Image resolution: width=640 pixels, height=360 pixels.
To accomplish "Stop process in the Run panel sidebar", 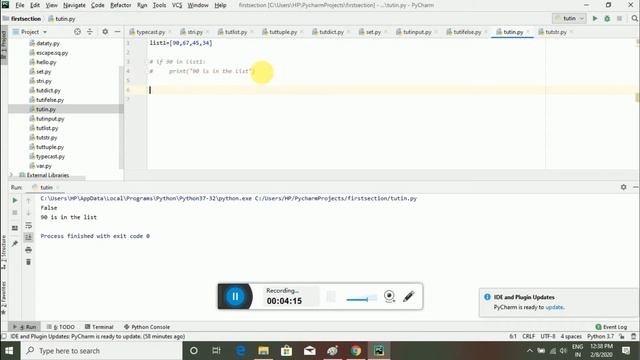I will (x=15, y=213).
